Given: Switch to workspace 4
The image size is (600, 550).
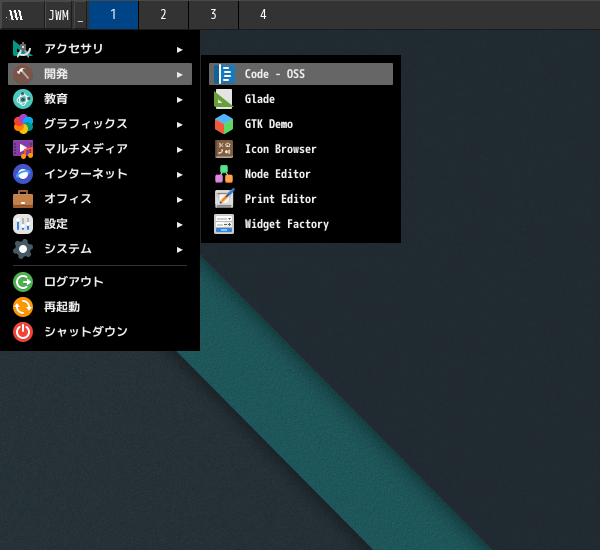Looking at the screenshot, I should pyautogui.click(x=263, y=15).
